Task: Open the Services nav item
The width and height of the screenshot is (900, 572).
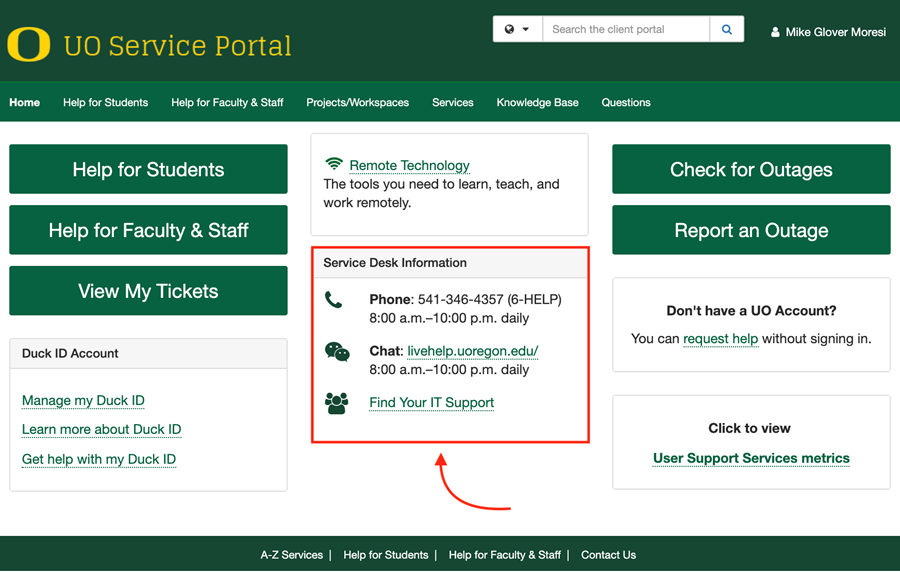Action: point(453,102)
